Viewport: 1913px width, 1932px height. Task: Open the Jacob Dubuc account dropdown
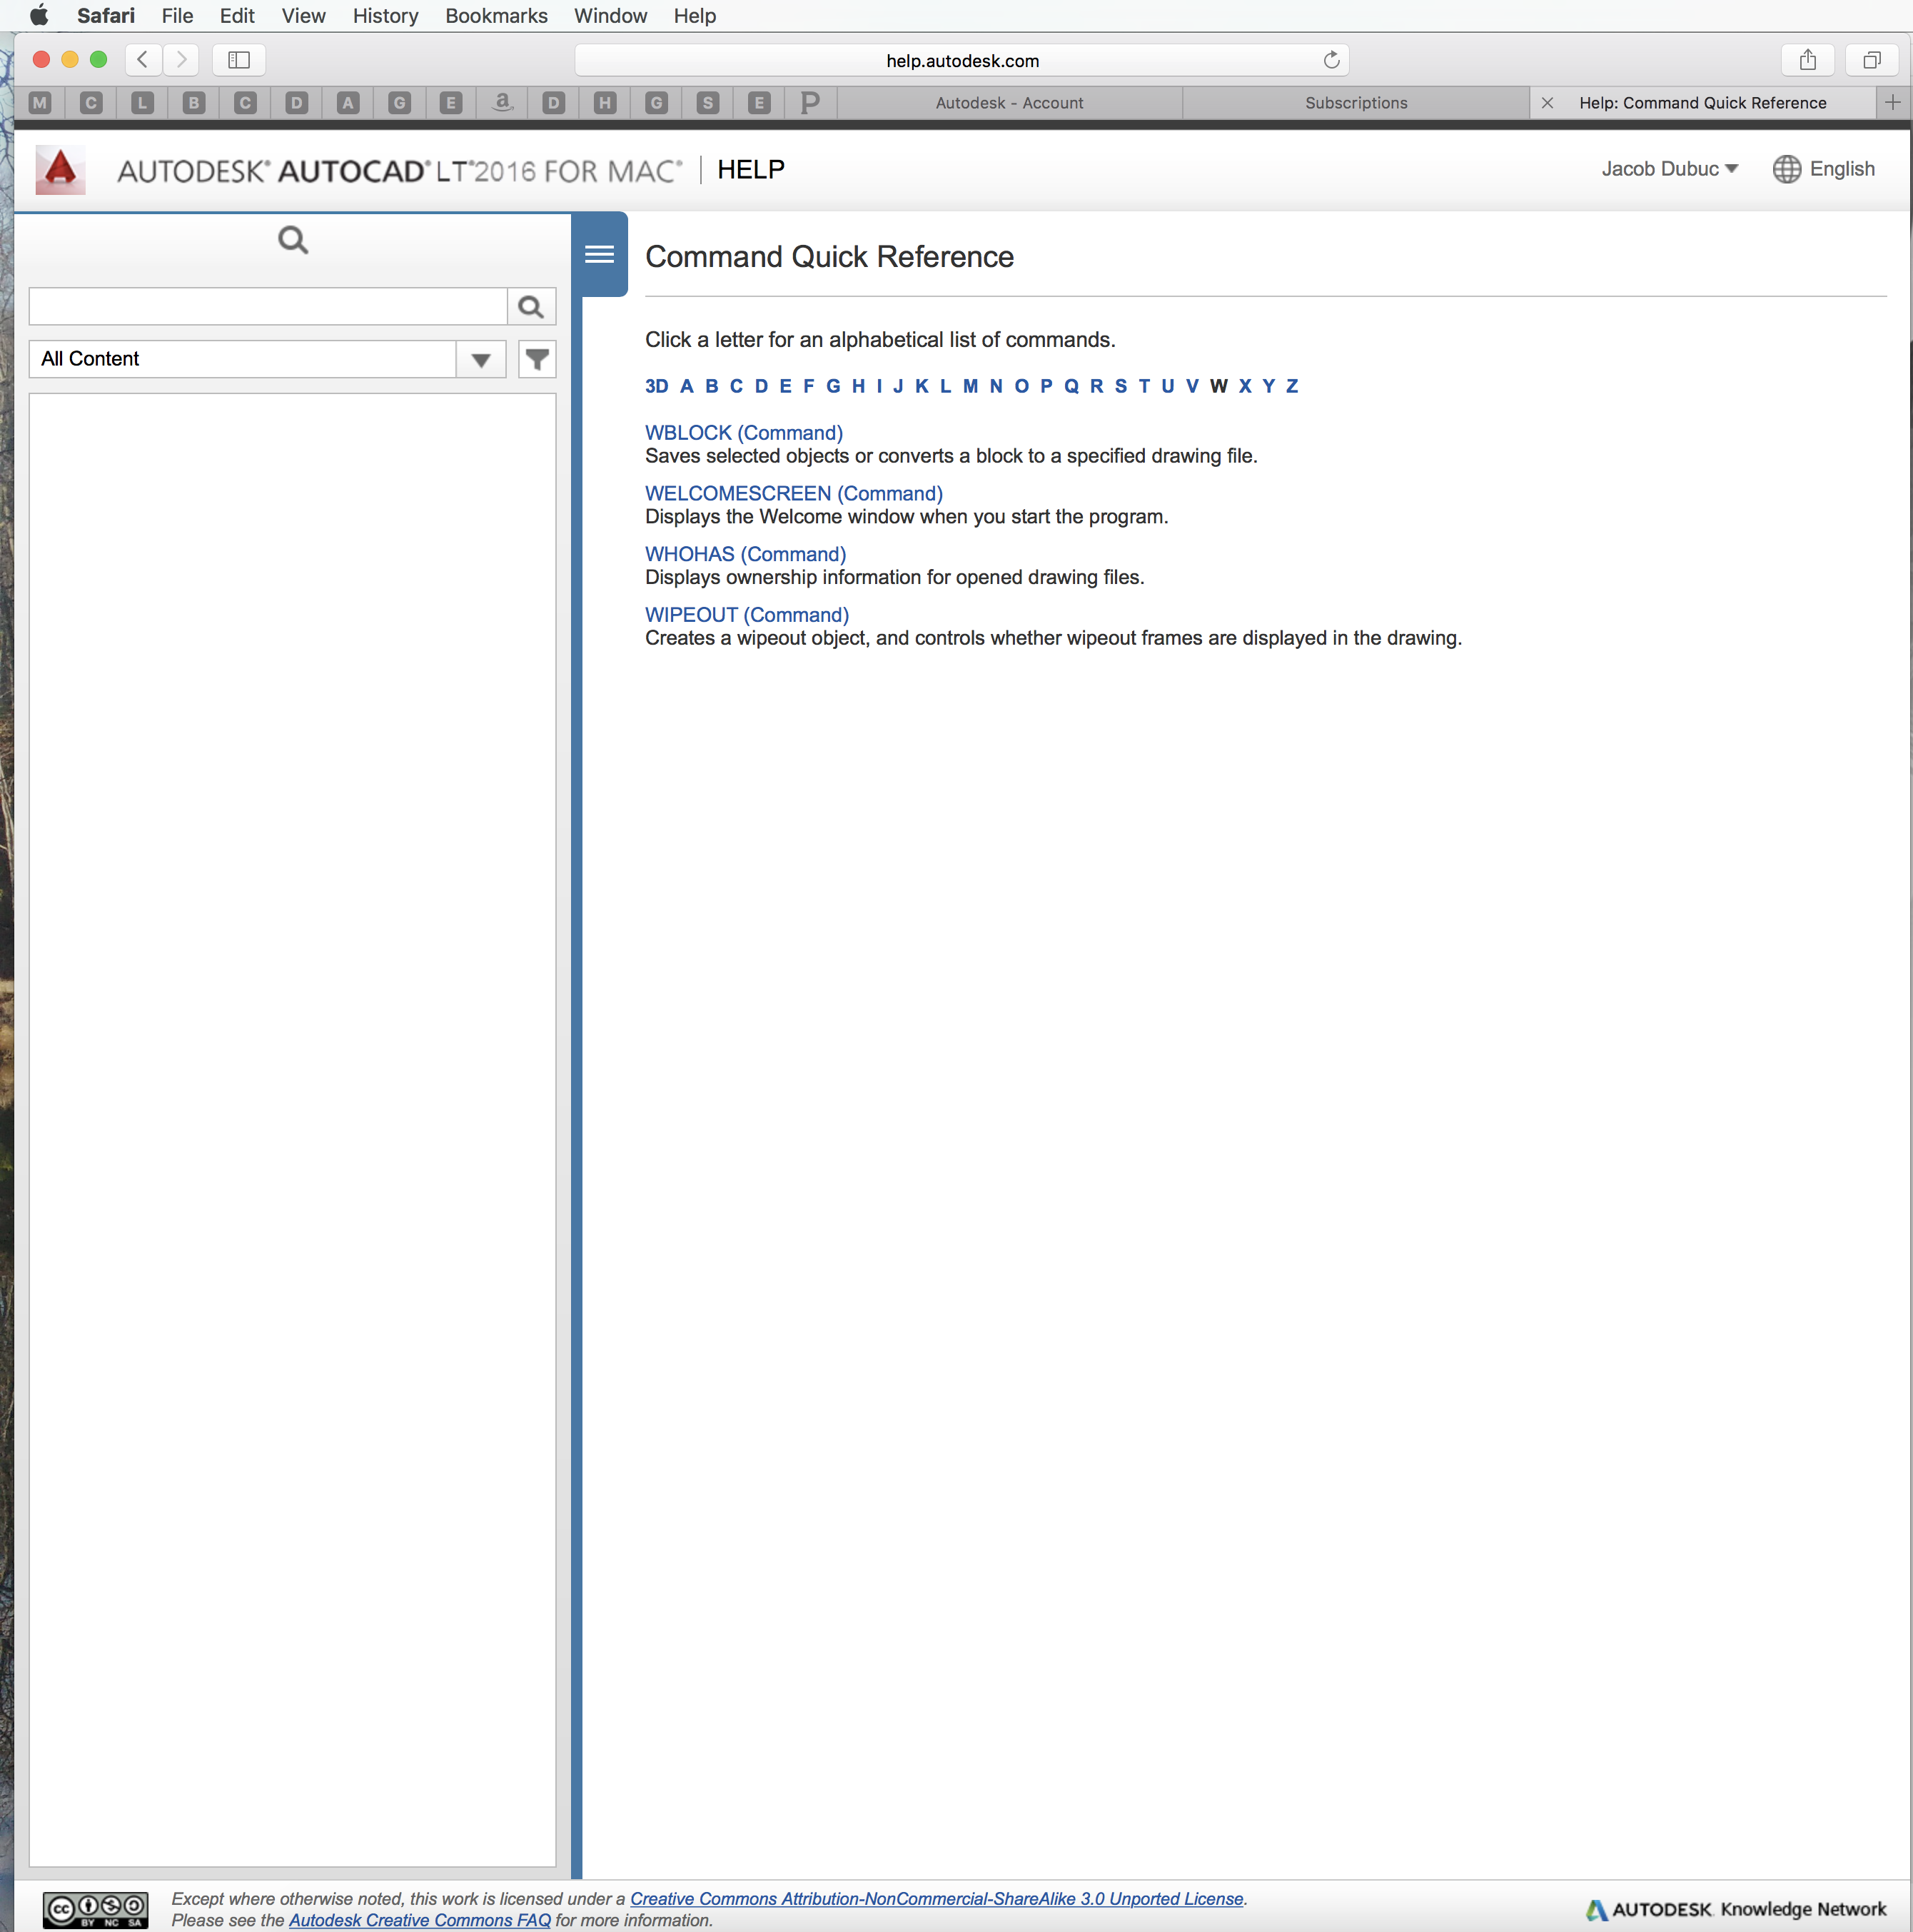tap(1669, 169)
